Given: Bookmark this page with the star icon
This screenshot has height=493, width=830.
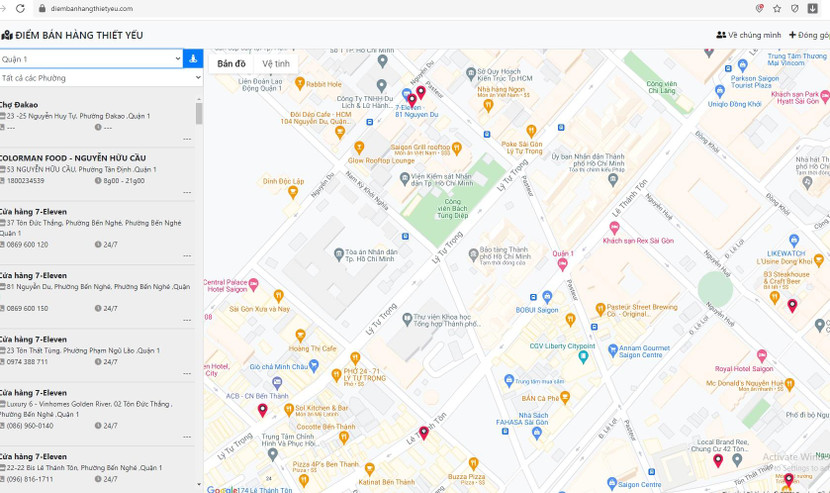Looking at the screenshot, I should 777,8.
